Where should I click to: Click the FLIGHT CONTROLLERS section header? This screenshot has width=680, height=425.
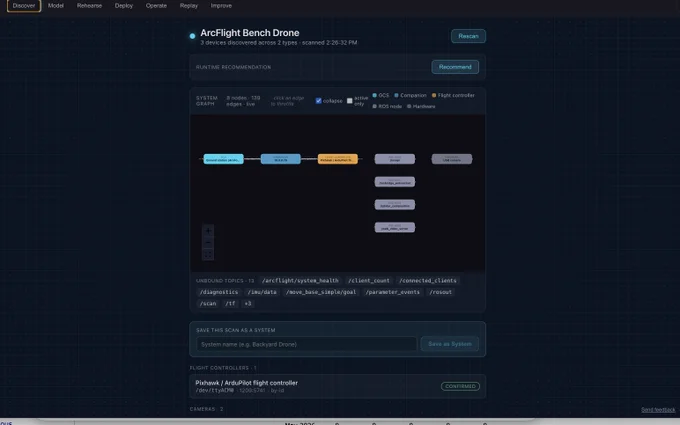point(223,368)
